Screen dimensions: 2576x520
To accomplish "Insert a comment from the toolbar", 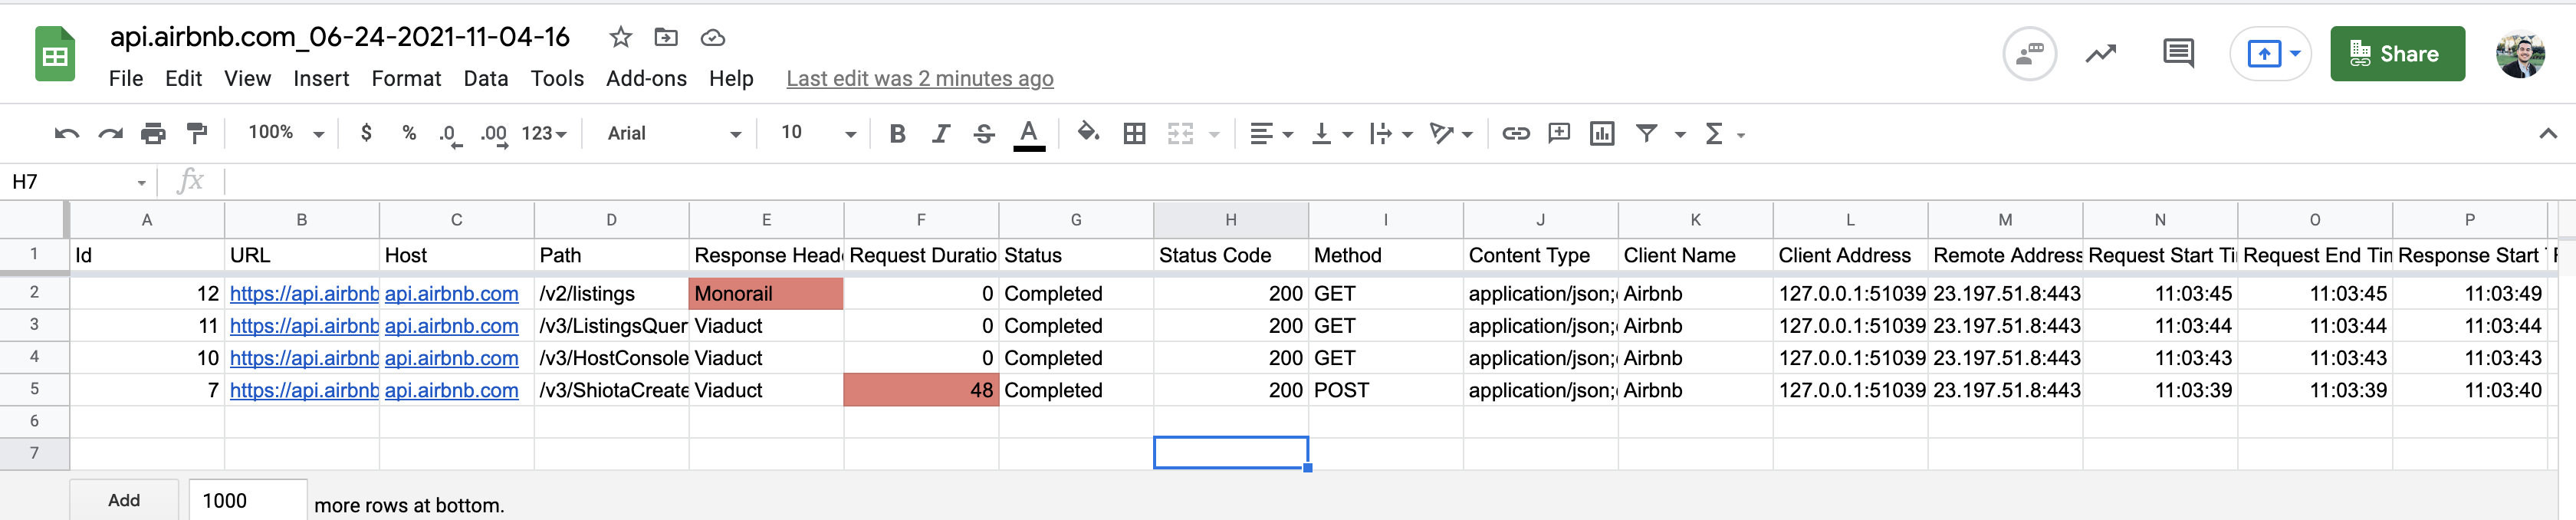I will tap(1559, 133).
